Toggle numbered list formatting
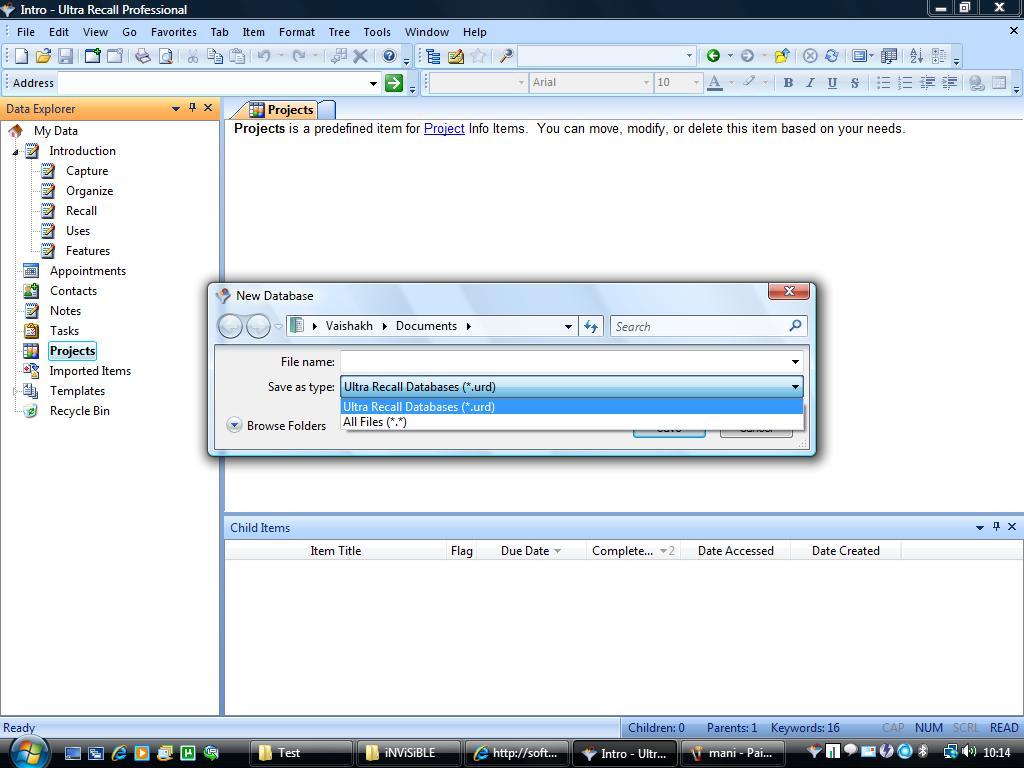This screenshot has height=768, width=1024. pos(905,83)
